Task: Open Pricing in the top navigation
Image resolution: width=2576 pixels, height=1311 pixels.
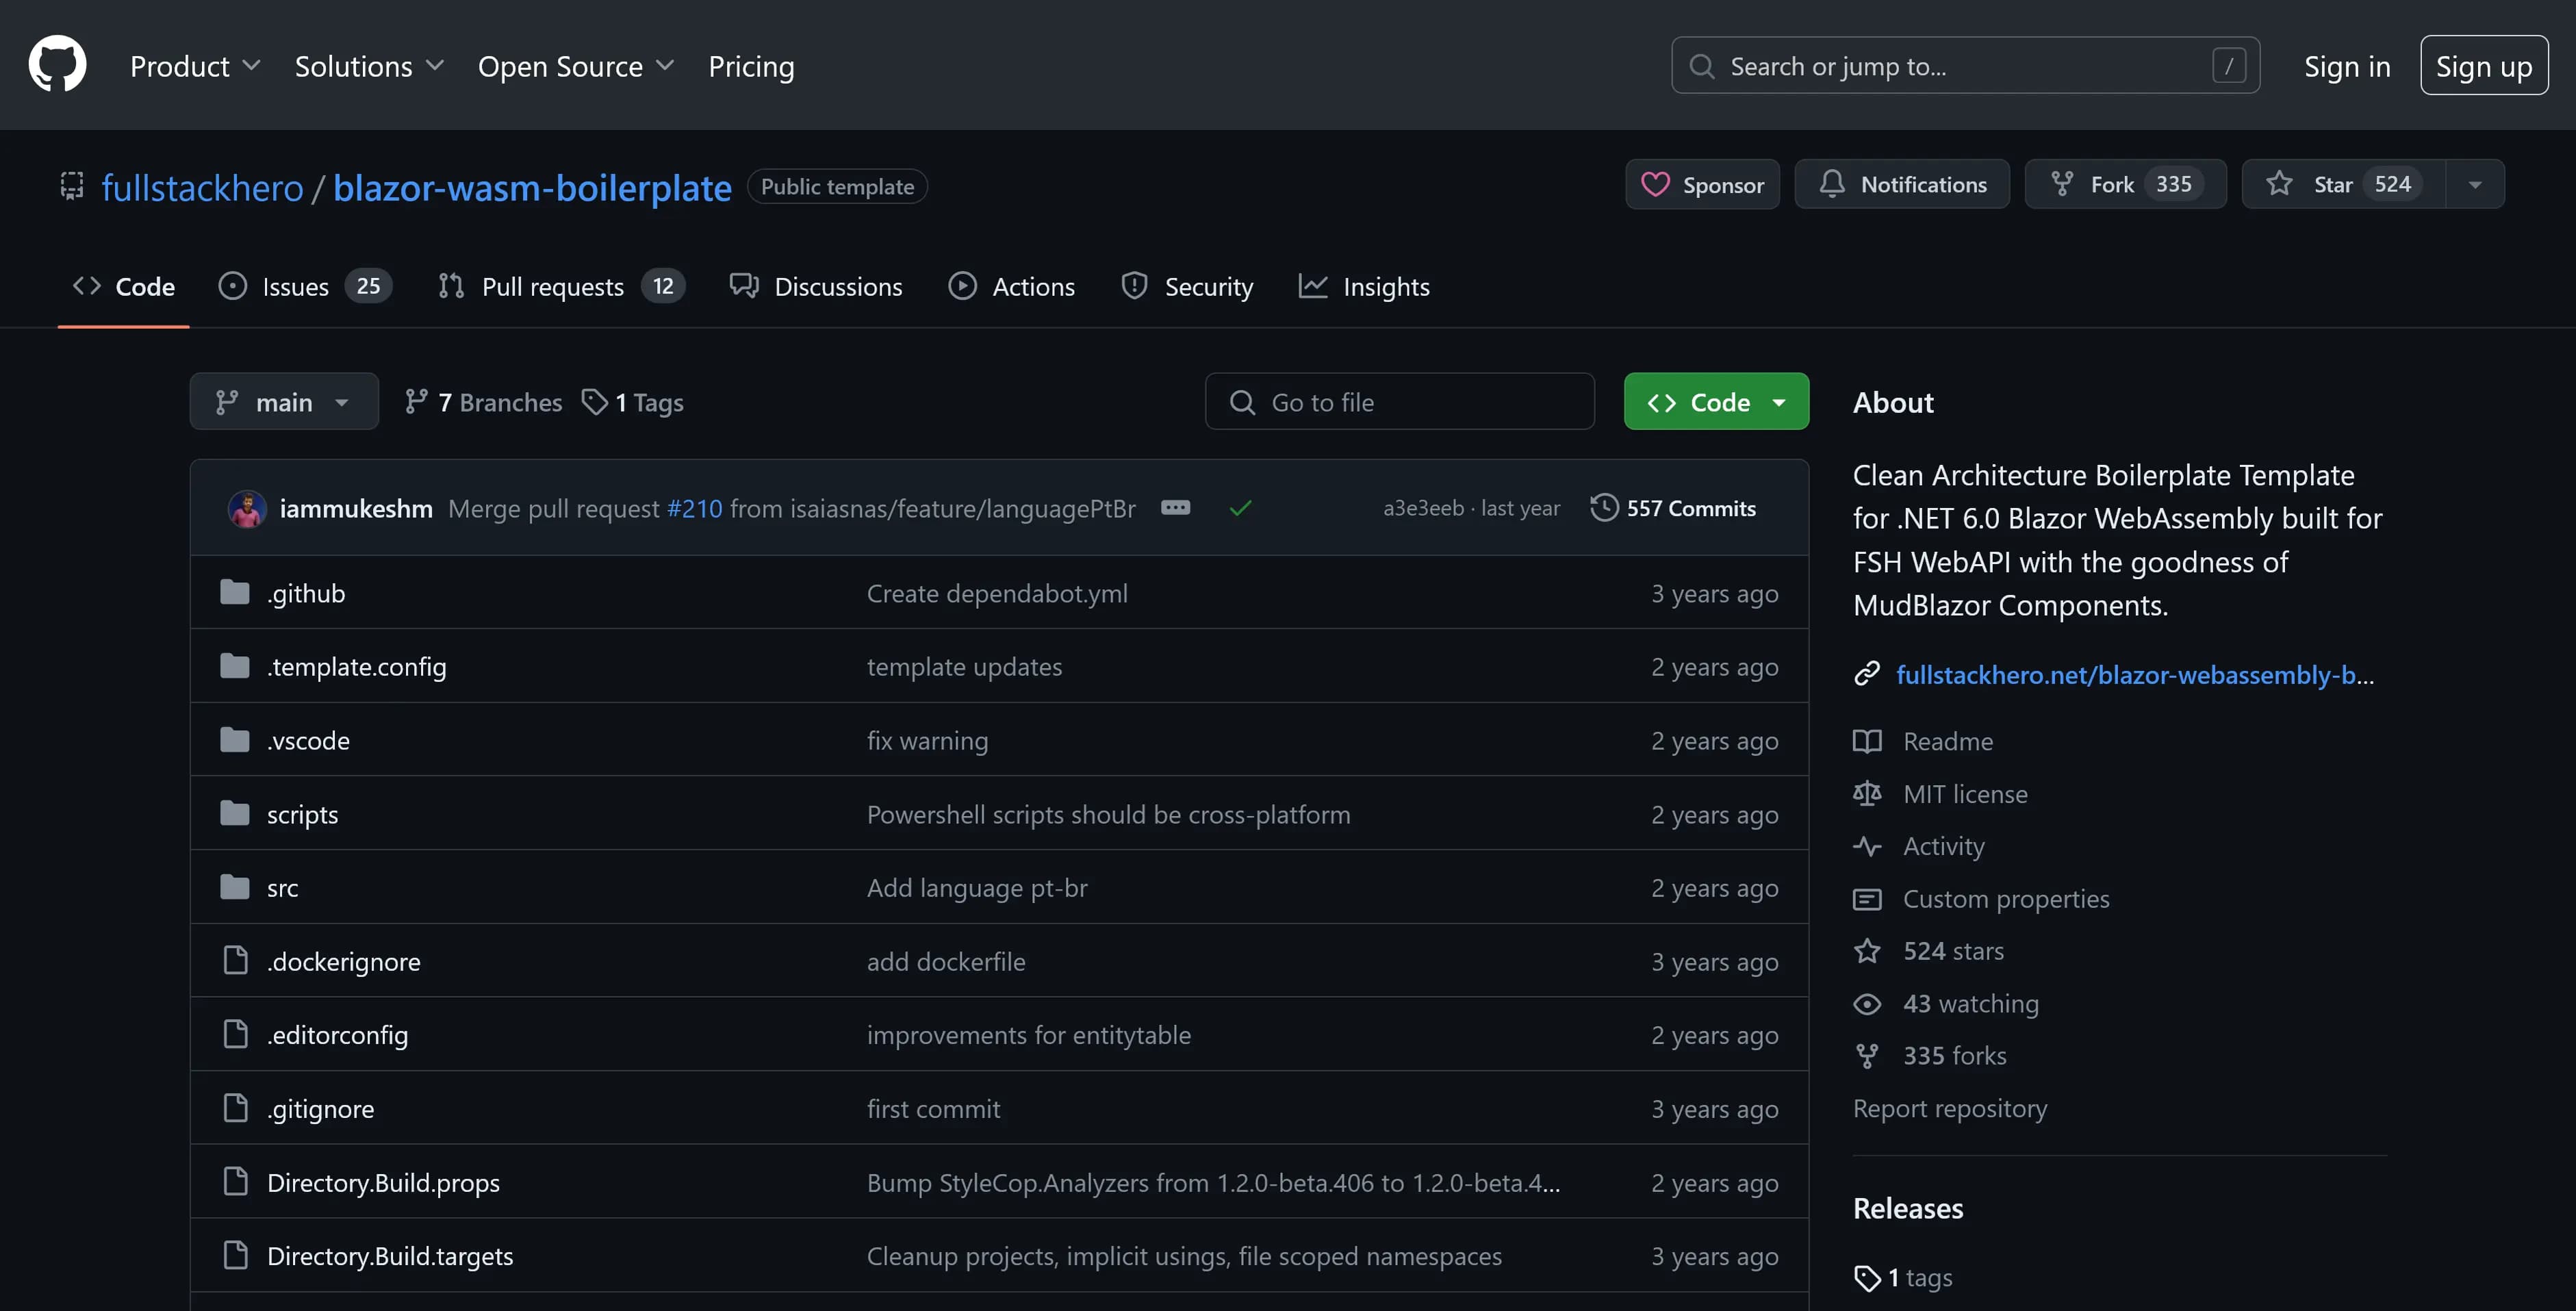Action: coord(751,66)
